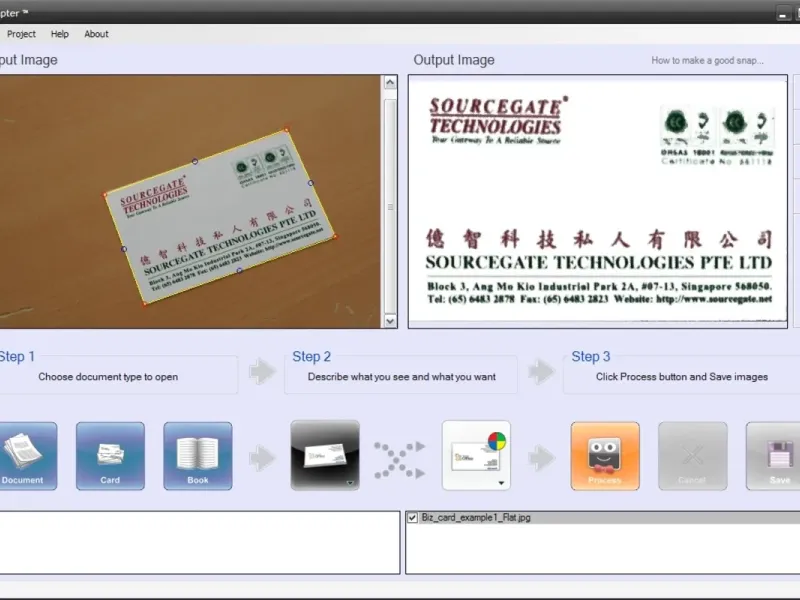Click the bottom corner handle of card outline
Image resolution: width=800 pixels, height=600 pixels.
[x=145, y=304]
